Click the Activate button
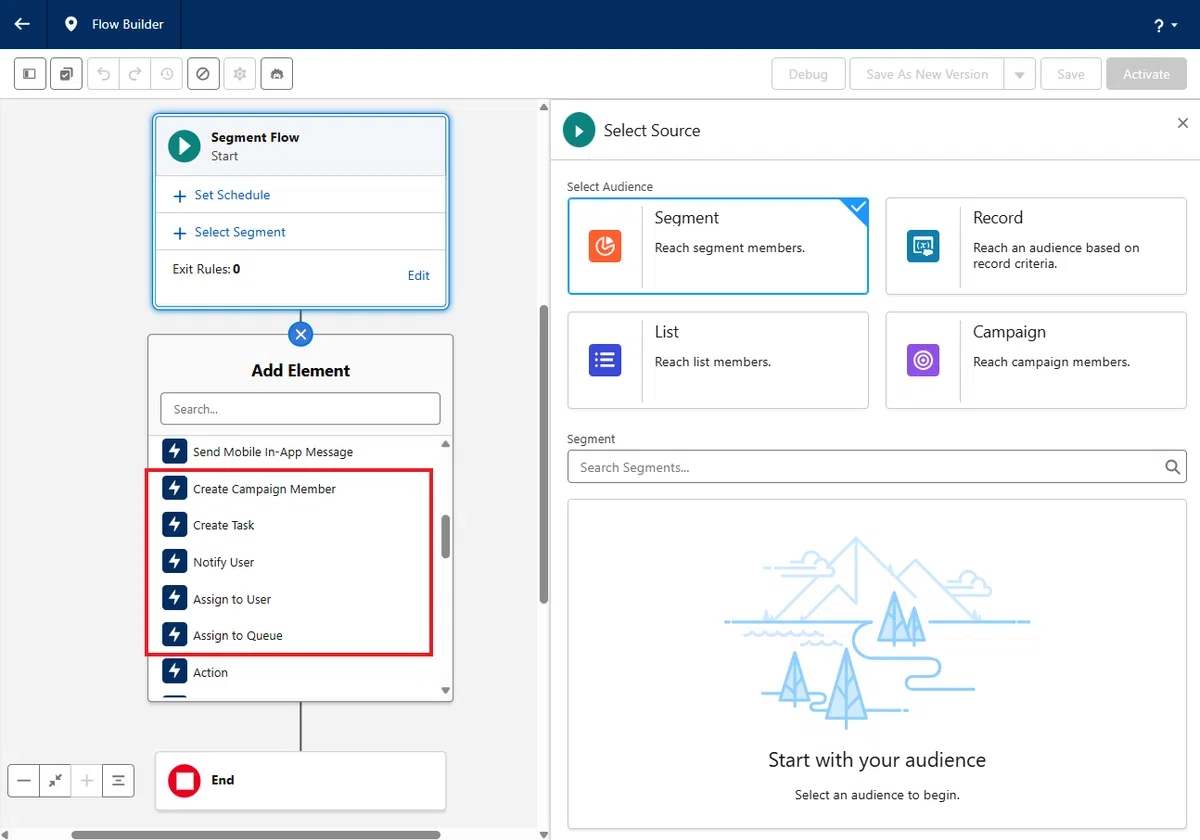 pos(1146,74)
